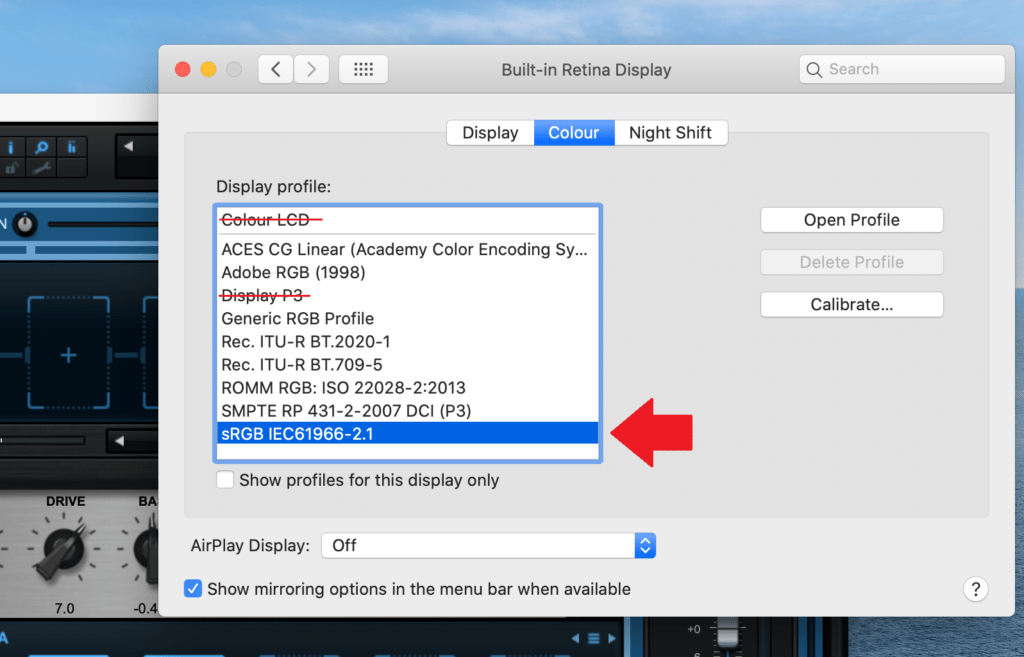Switch to the Display tab
Viewport: 1024px width, 657px height.
click(x=490, y=133)
